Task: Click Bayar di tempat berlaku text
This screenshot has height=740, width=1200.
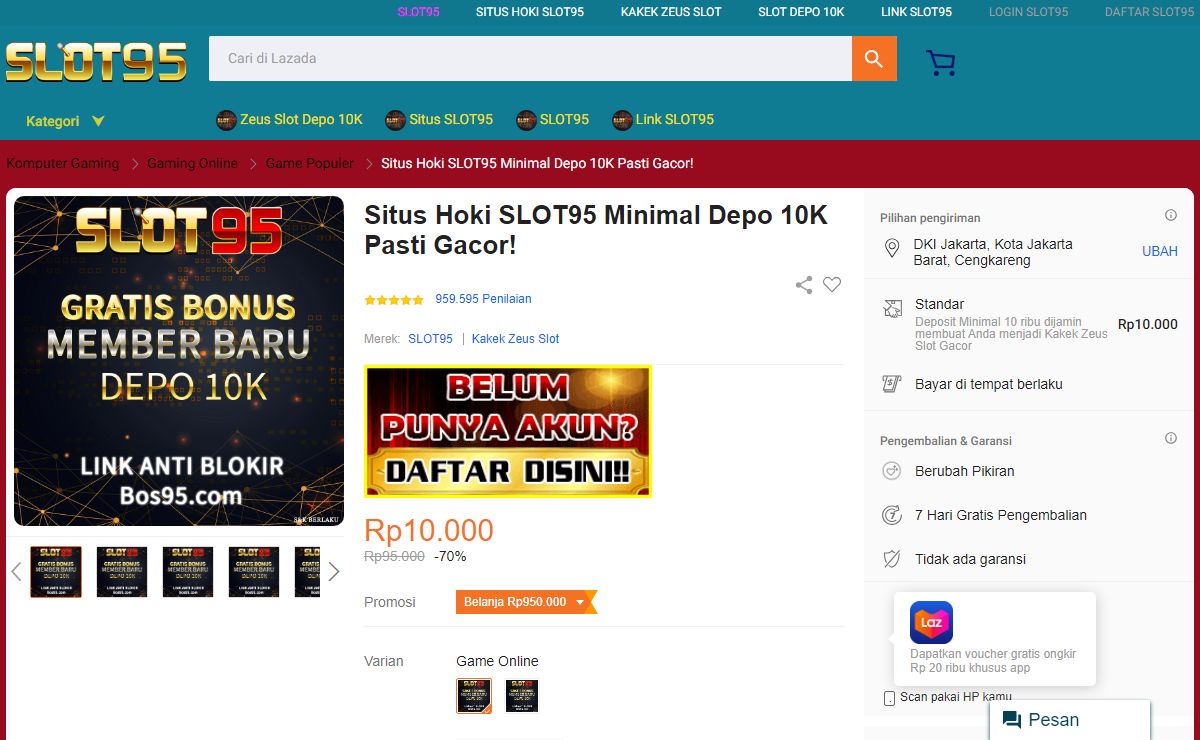Action: [989, 384]
